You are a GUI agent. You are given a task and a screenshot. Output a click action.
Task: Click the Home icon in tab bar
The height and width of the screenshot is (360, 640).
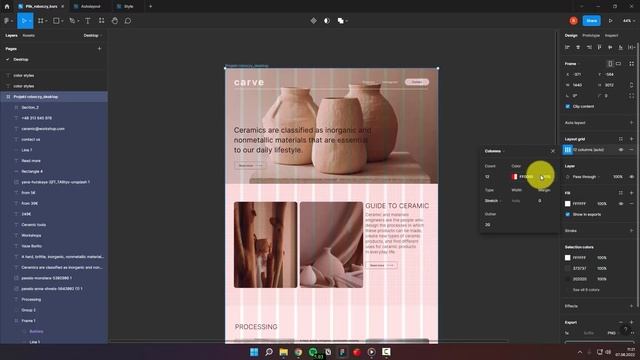7,7
